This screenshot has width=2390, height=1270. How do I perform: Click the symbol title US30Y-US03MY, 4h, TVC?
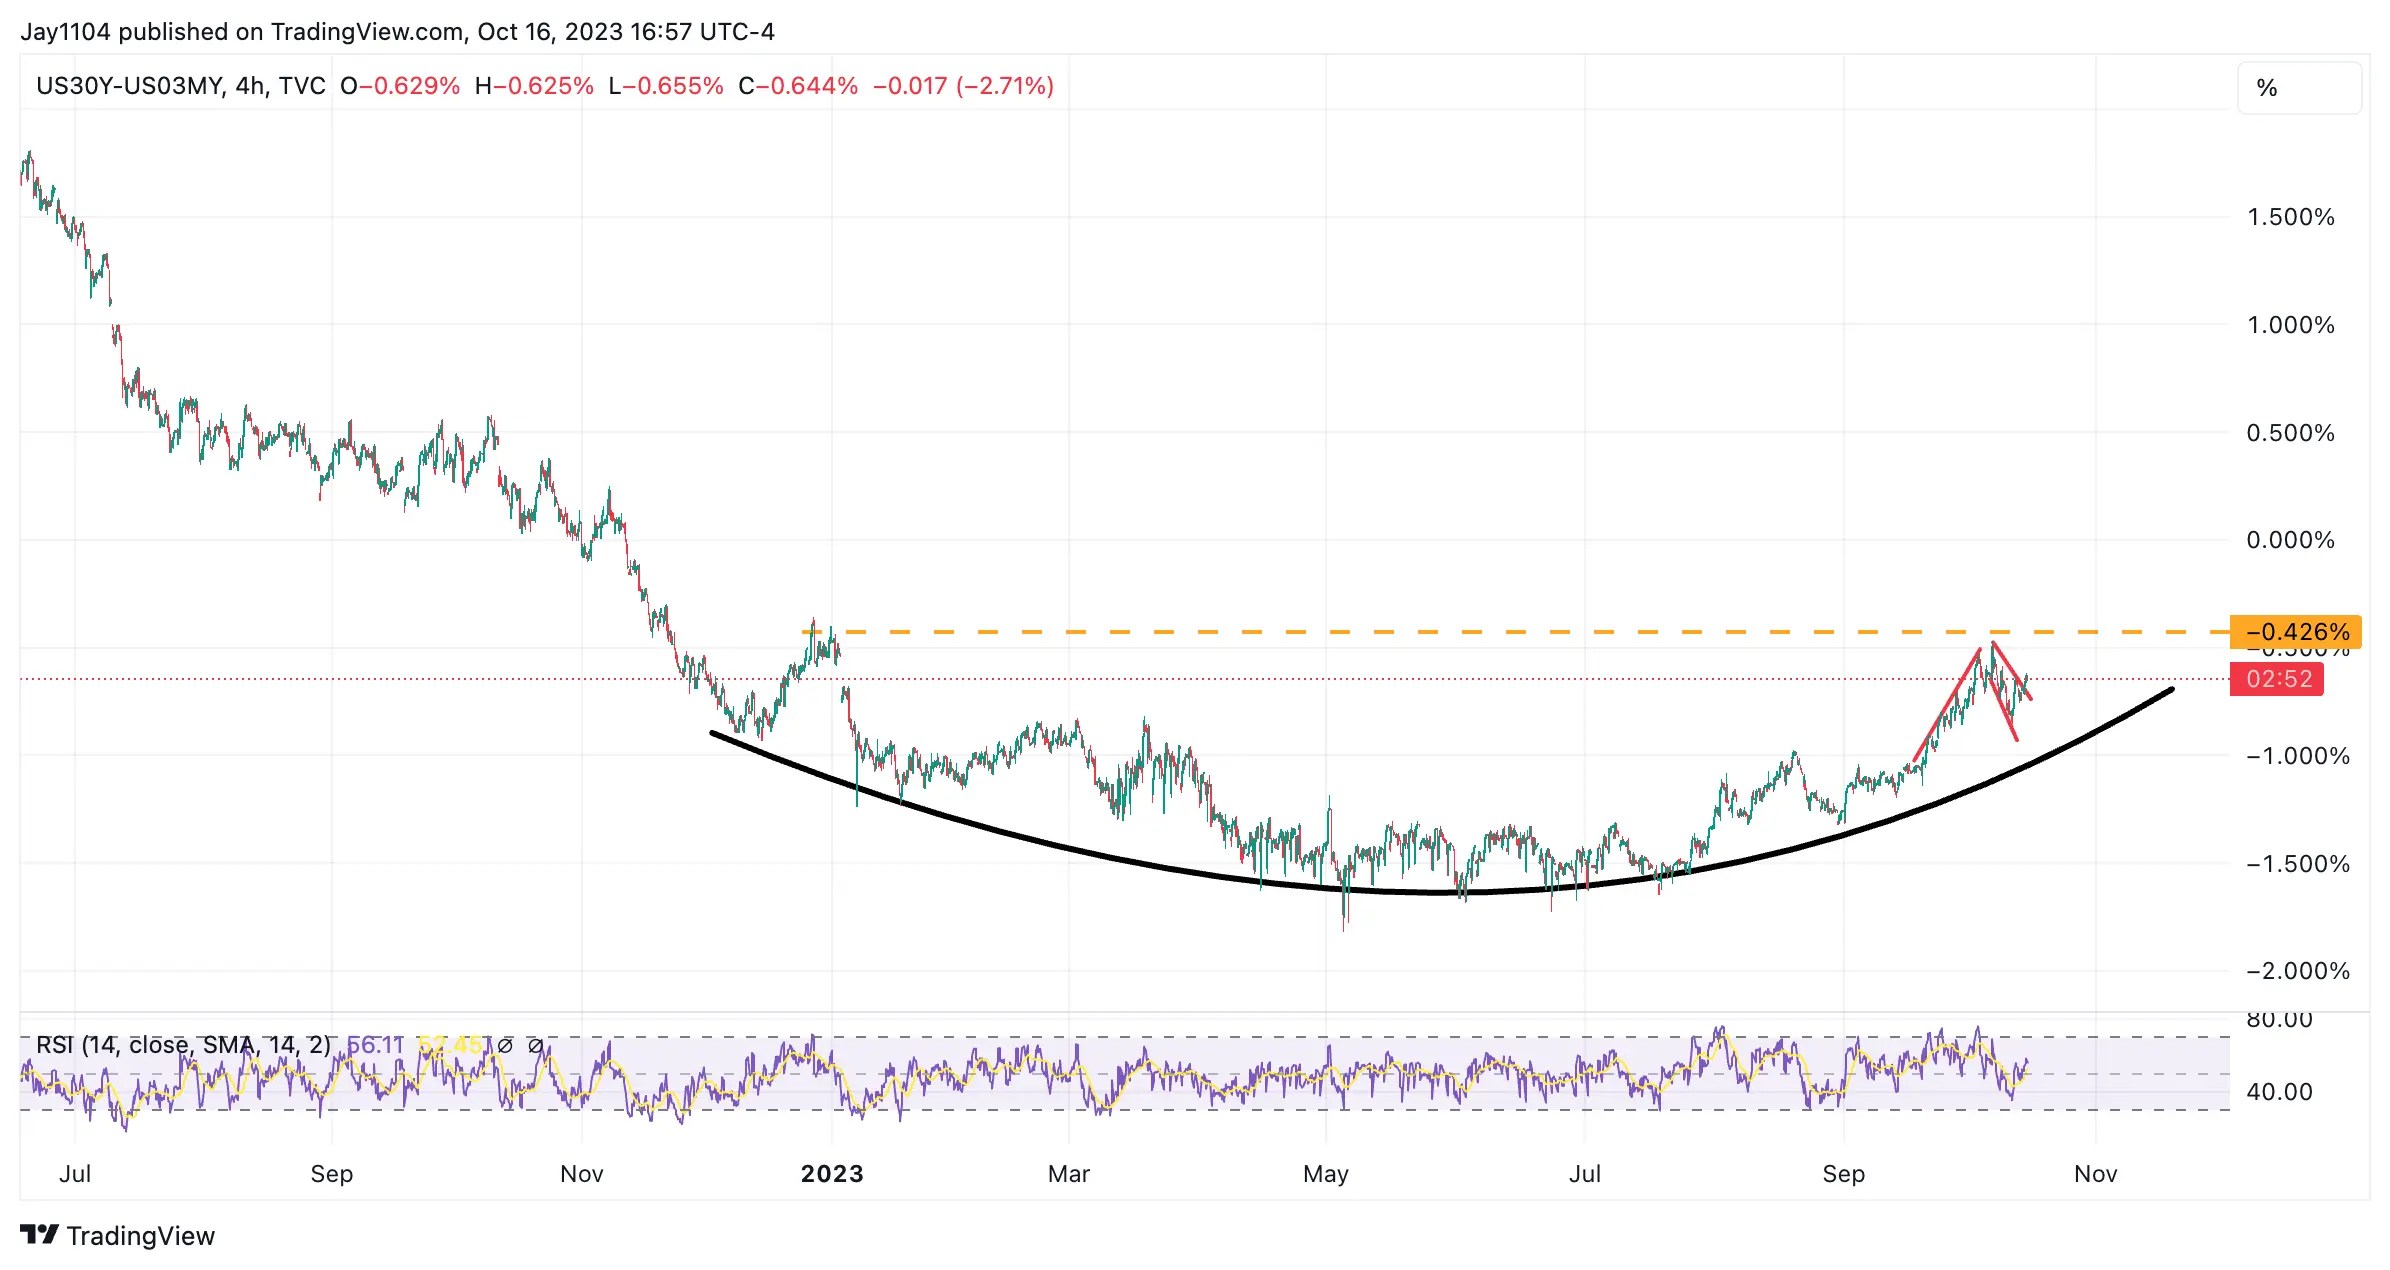(x=181, y=86)
